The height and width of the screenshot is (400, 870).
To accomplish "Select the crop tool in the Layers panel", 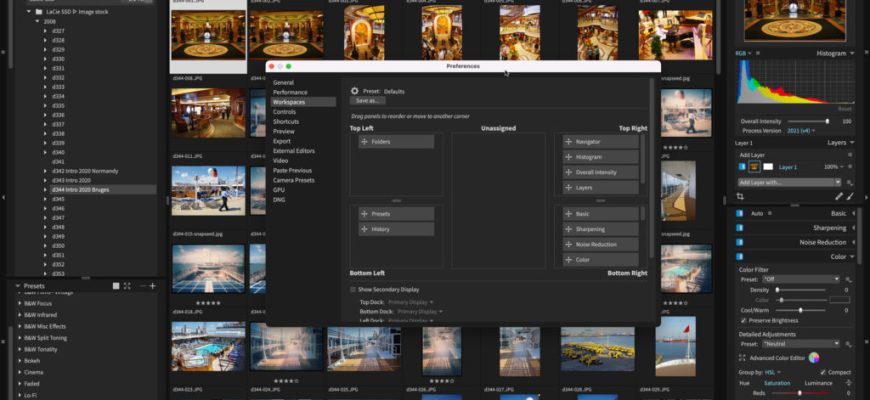I will click(740, 196).
